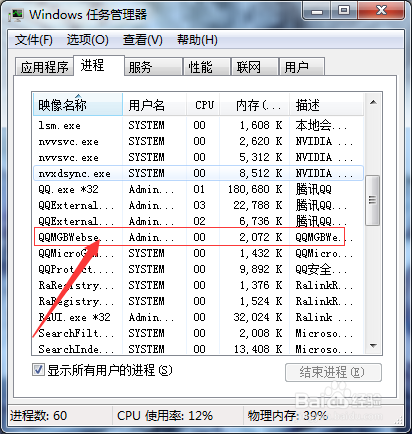Sort by 映像名称 column header
The image size is (412, 434).
click(x=78, y=105)
